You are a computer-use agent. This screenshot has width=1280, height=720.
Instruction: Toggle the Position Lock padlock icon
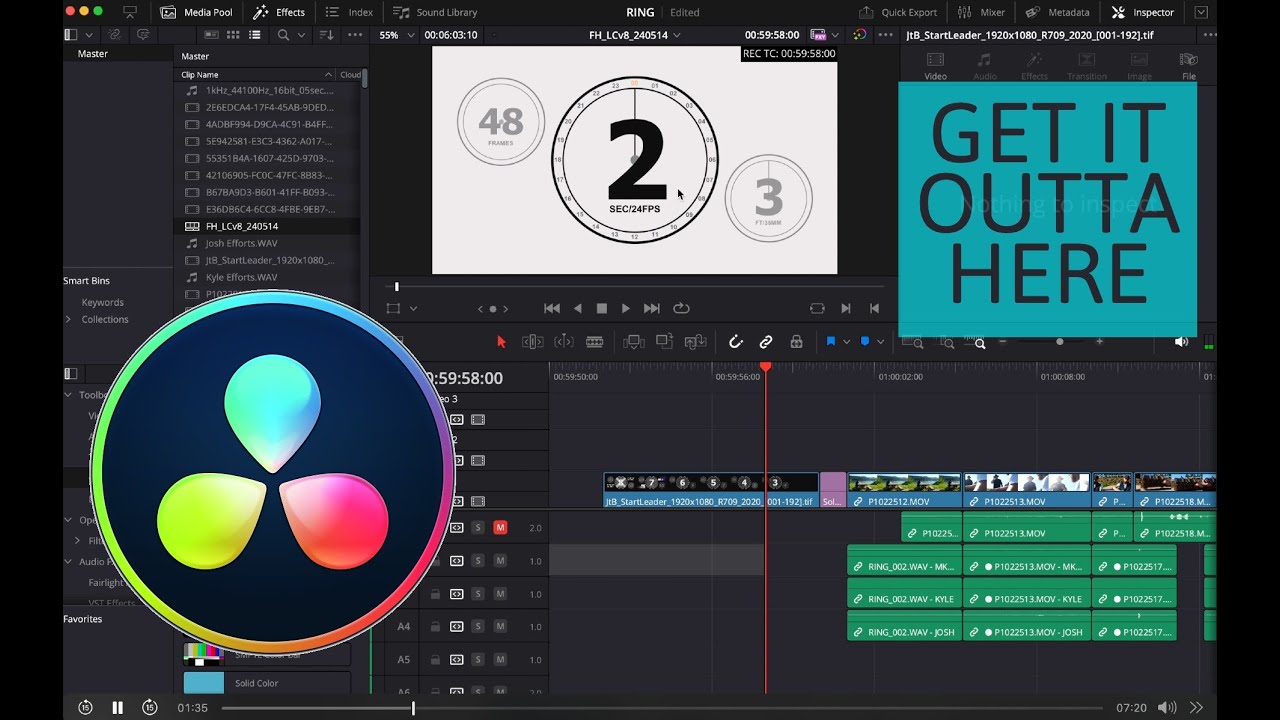[x=796, y=342]
